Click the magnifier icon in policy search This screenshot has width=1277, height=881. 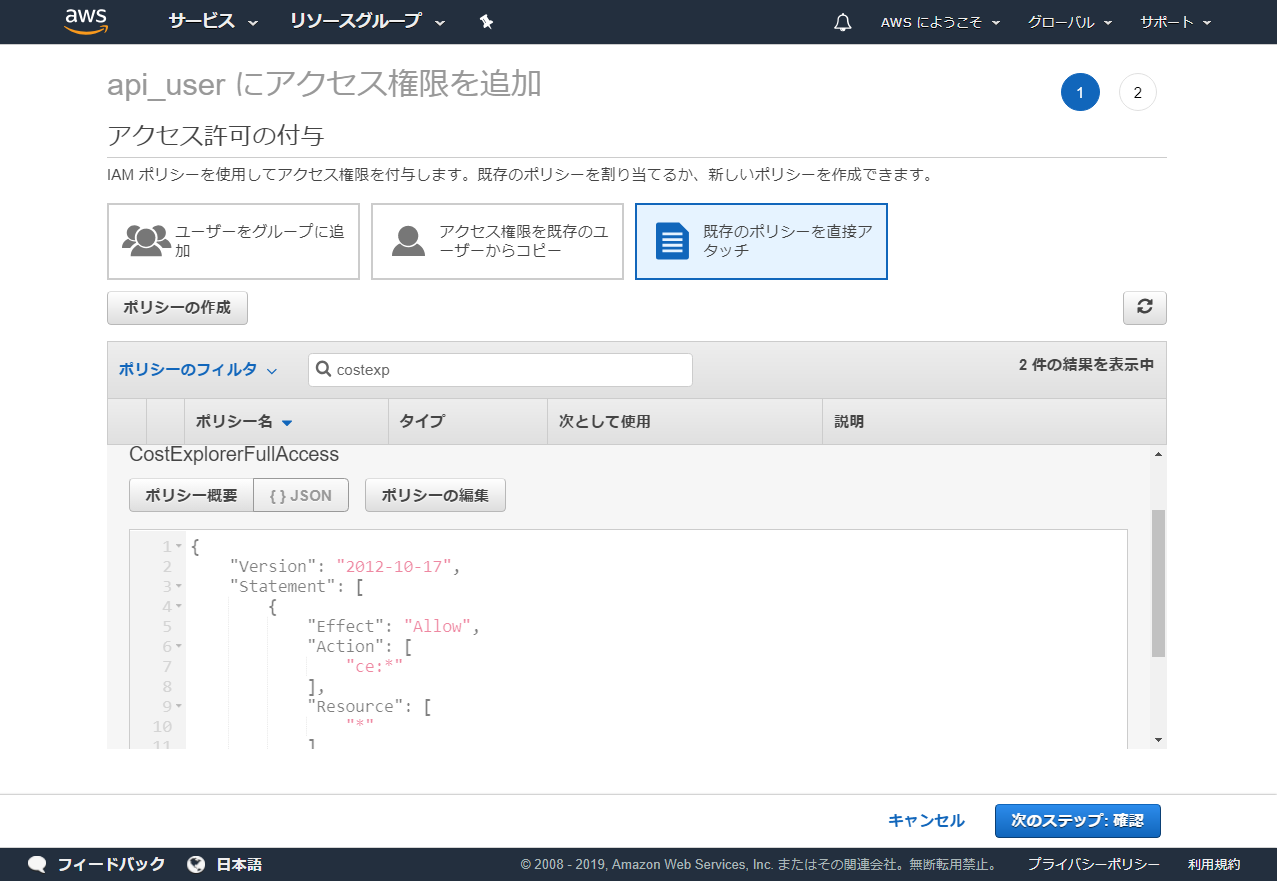click(324, 369)
